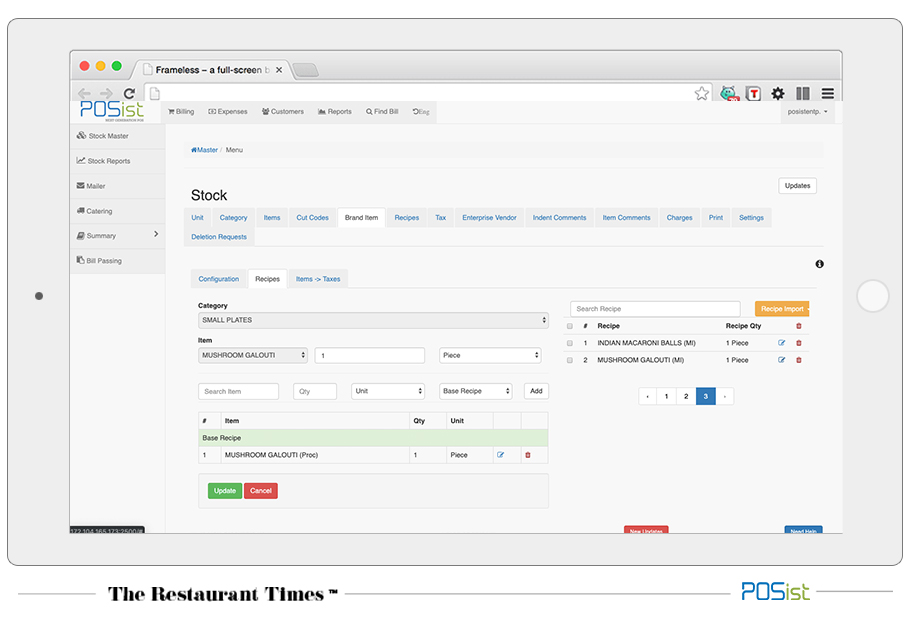Click the Qty input field
Viewport: 910px width, 622px height.
pos(315,391)
